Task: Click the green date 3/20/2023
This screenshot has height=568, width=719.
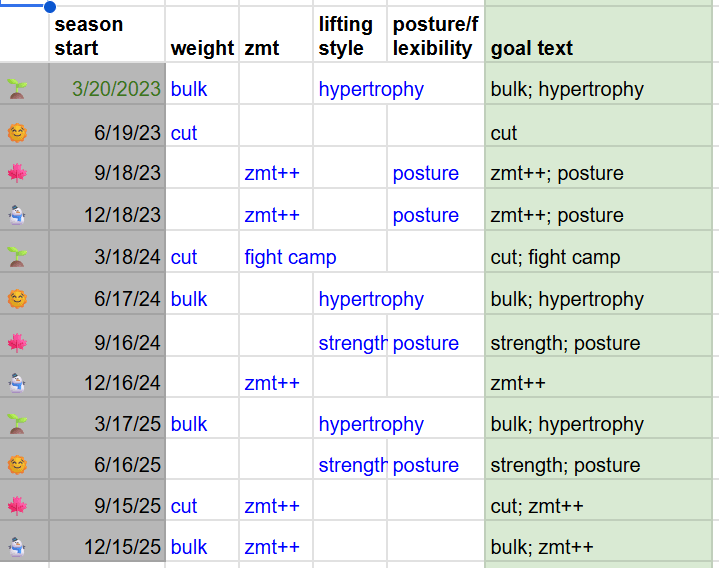Action: [x=116, y=89]
